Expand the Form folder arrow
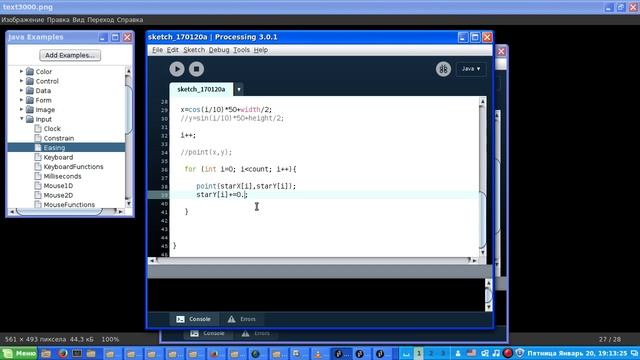 click(21, 100)
